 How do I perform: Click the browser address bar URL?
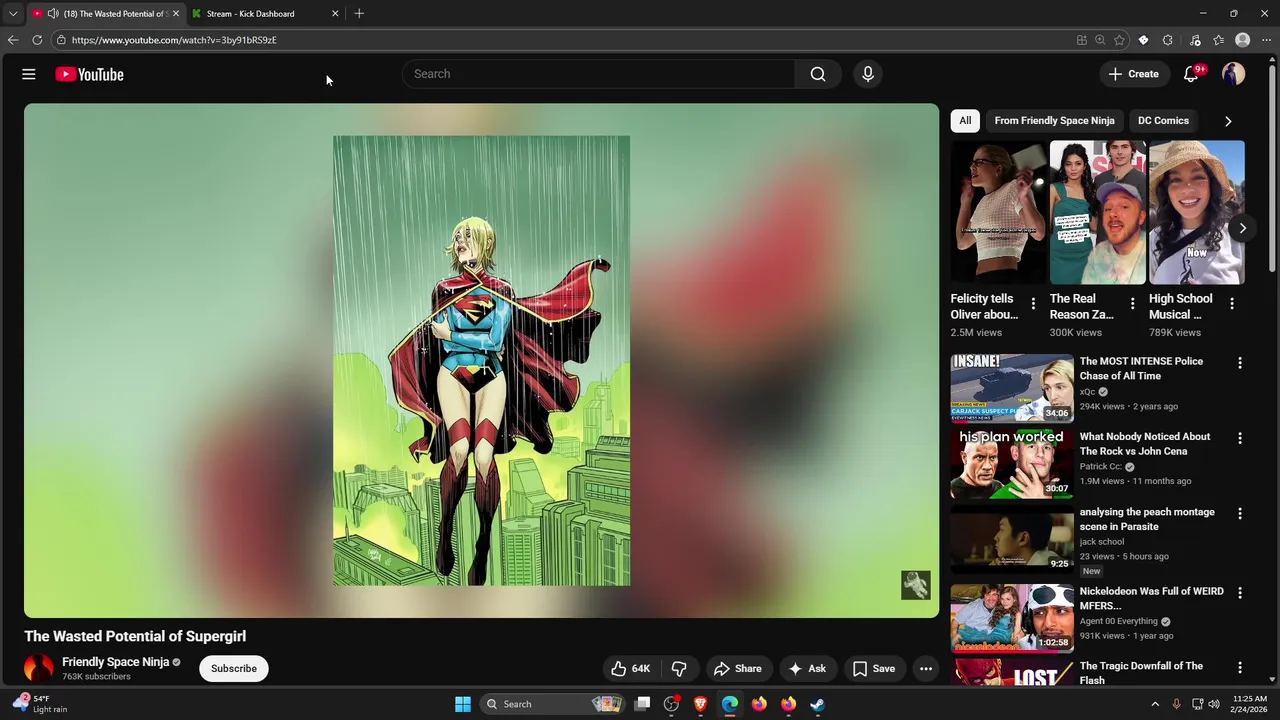click(x=174, y=40)
